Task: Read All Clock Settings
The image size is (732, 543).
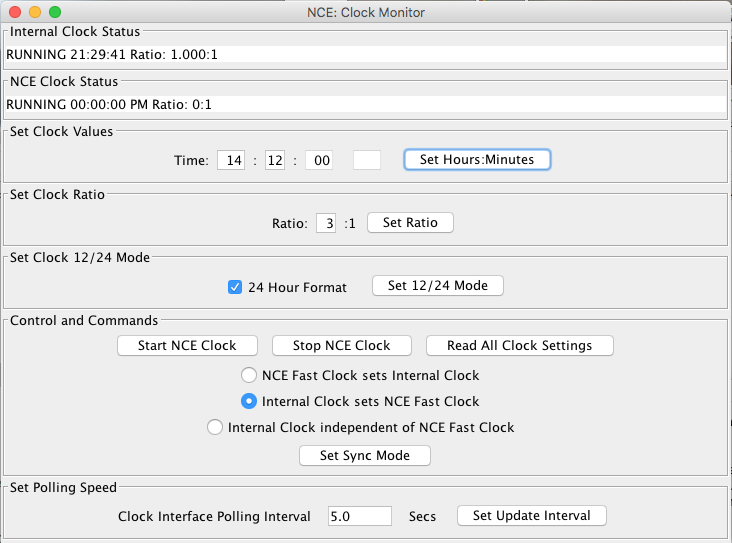Action: pyautogui.click(x=519, y=346)
